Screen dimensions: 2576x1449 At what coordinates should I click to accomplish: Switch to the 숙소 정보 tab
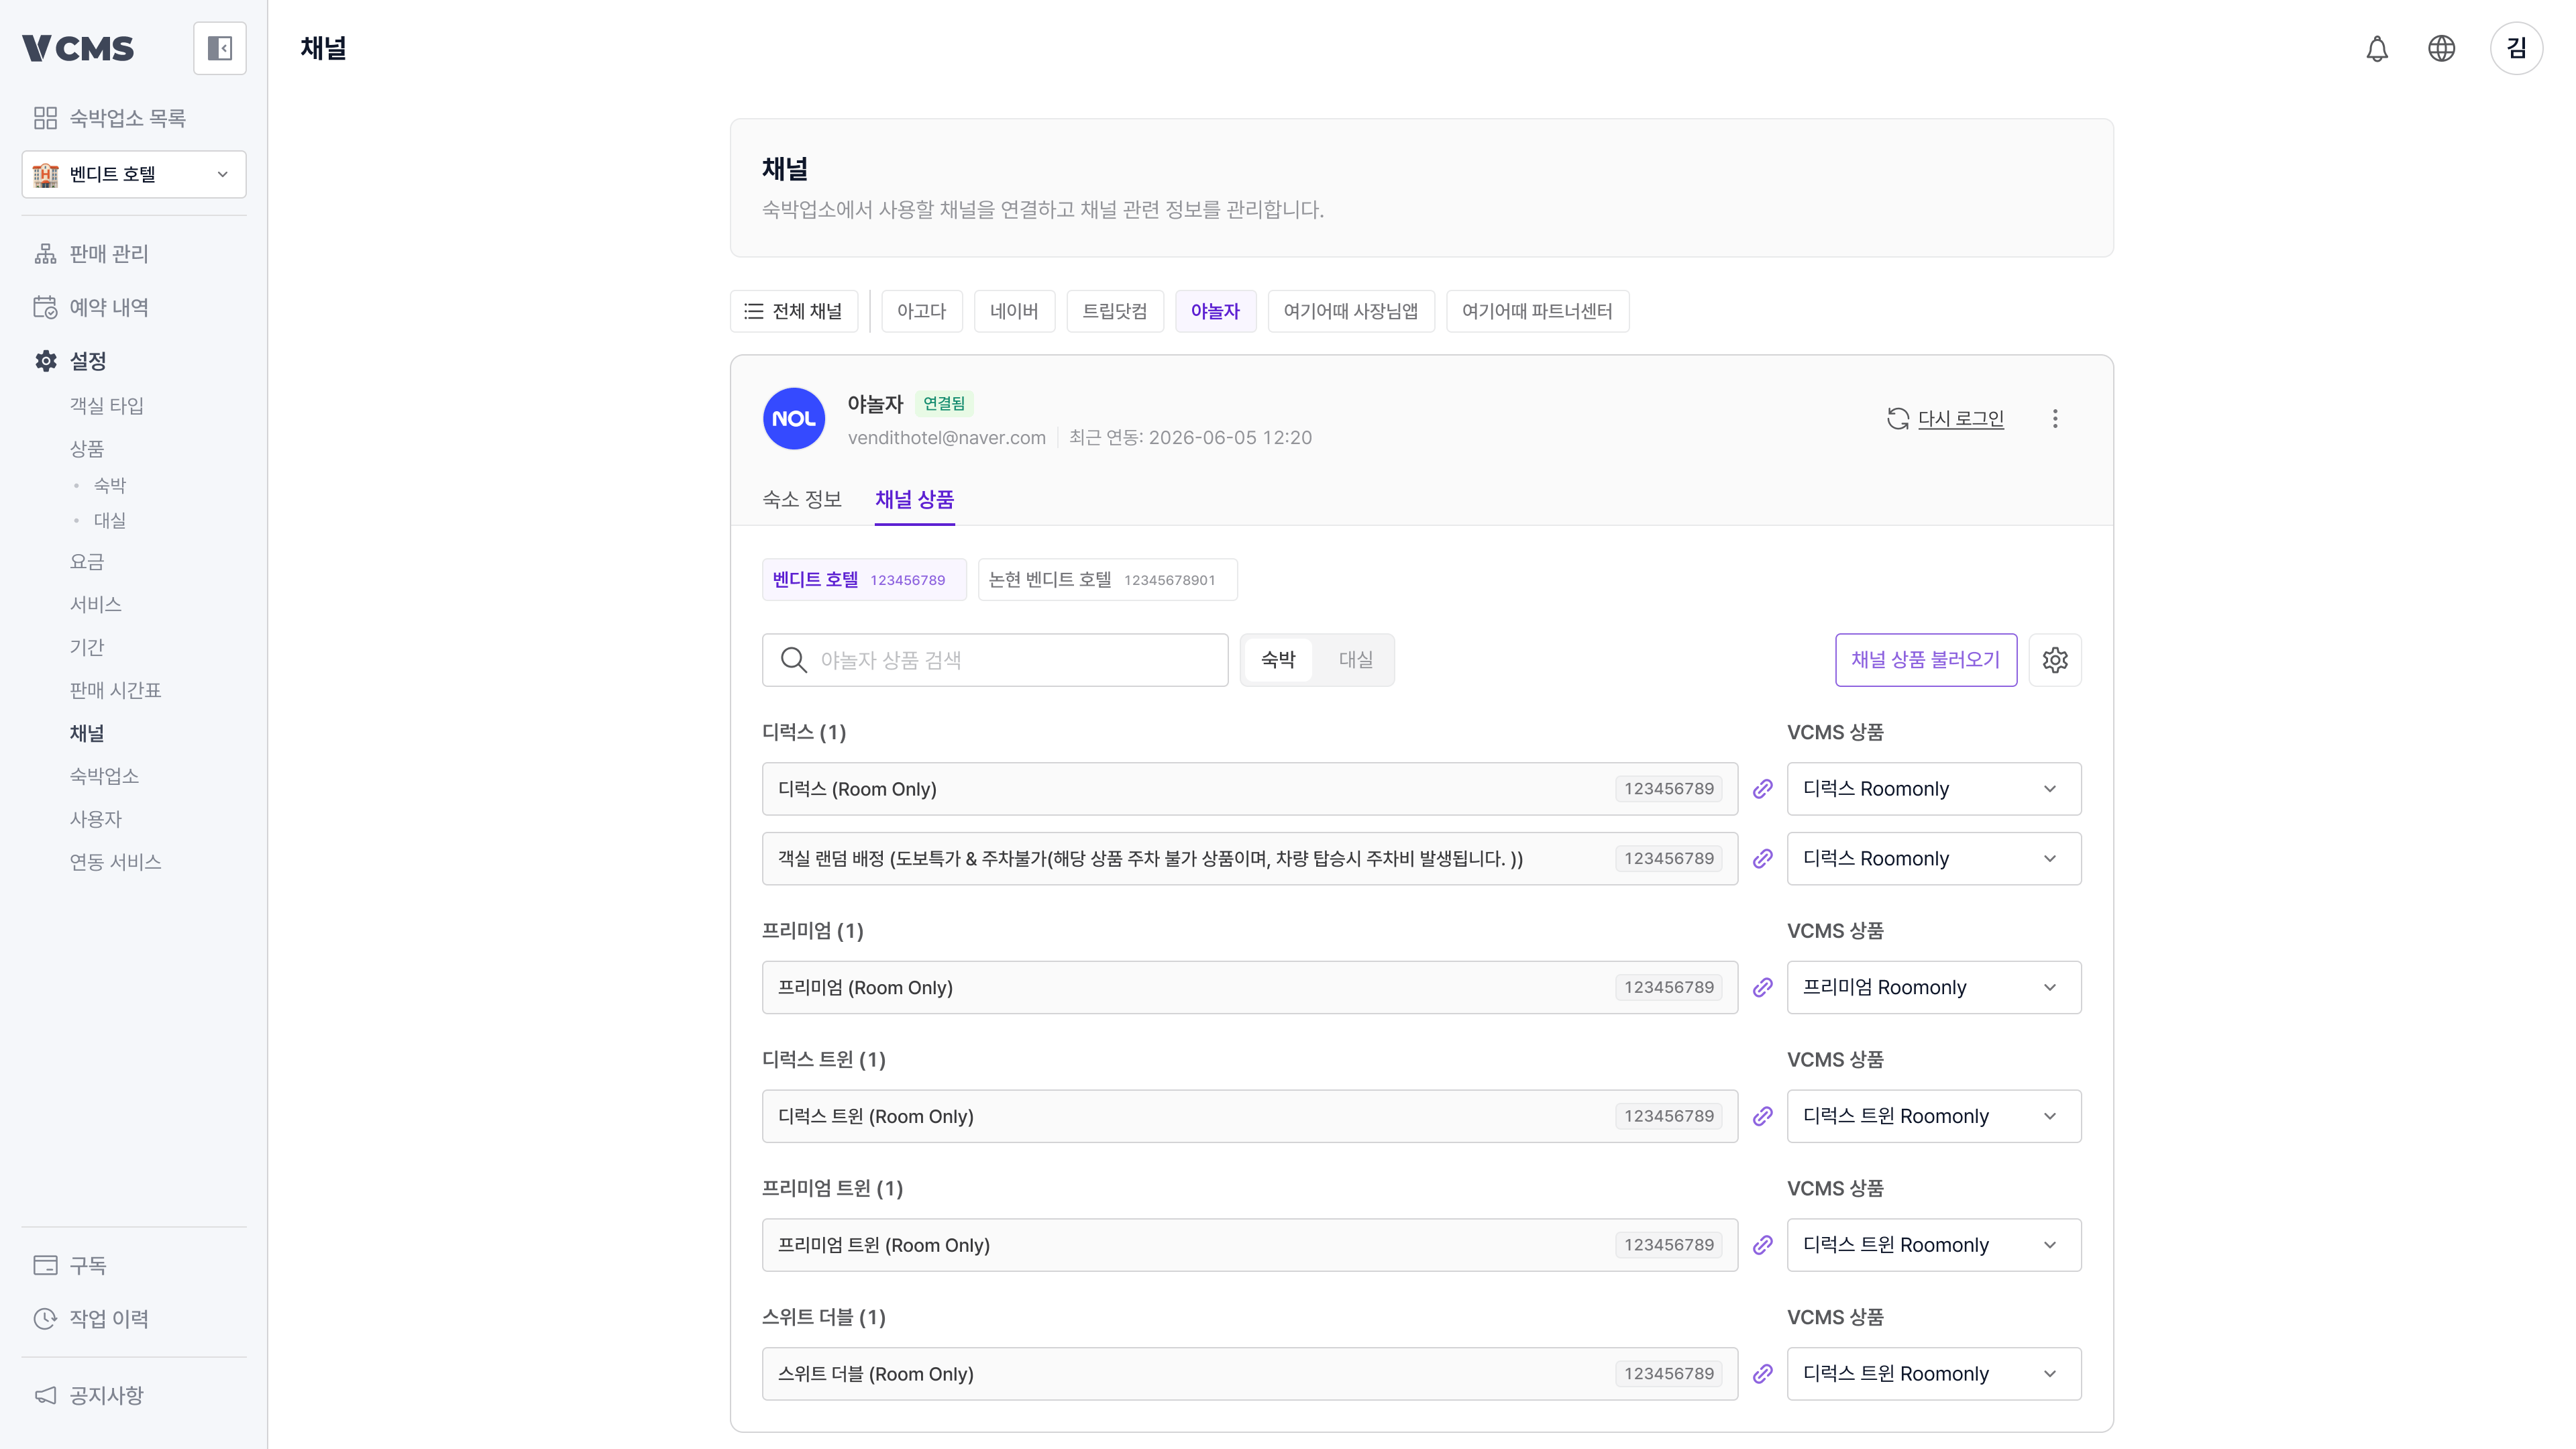click(802, 499)
